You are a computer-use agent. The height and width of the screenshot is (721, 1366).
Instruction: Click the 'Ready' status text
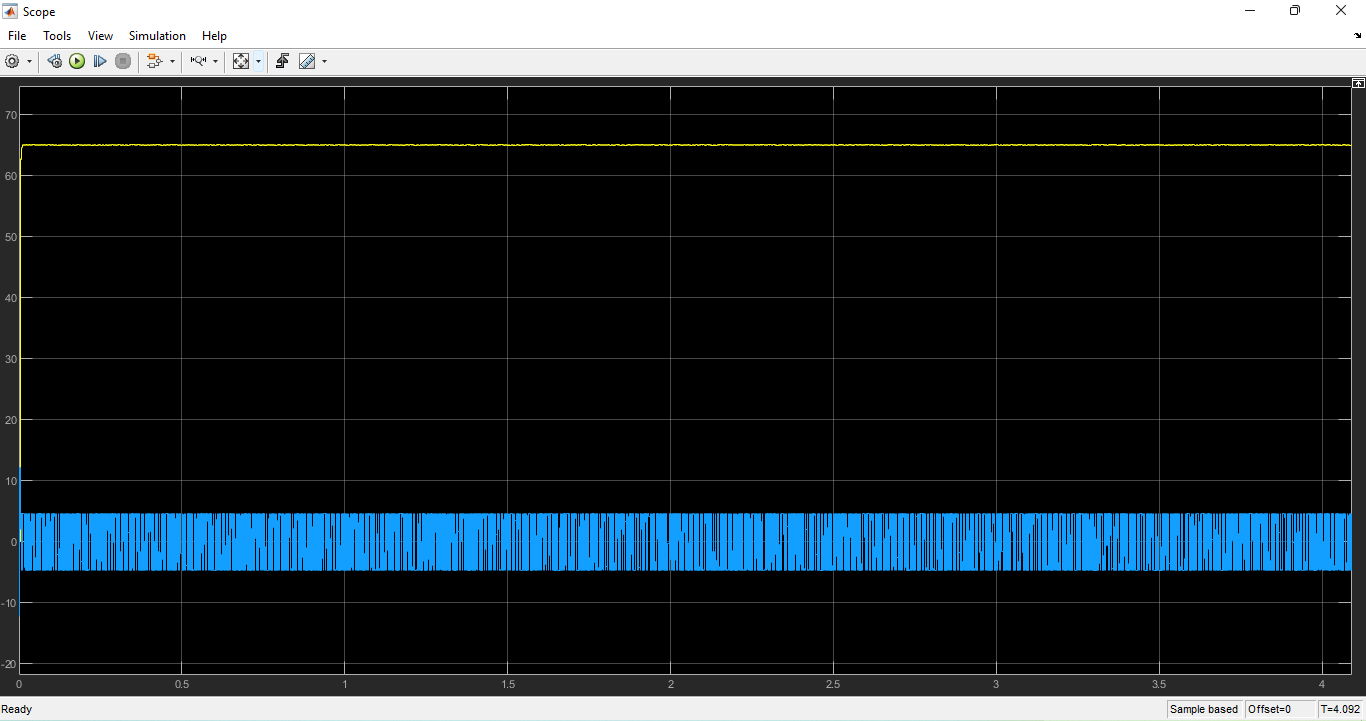(17, 709)
